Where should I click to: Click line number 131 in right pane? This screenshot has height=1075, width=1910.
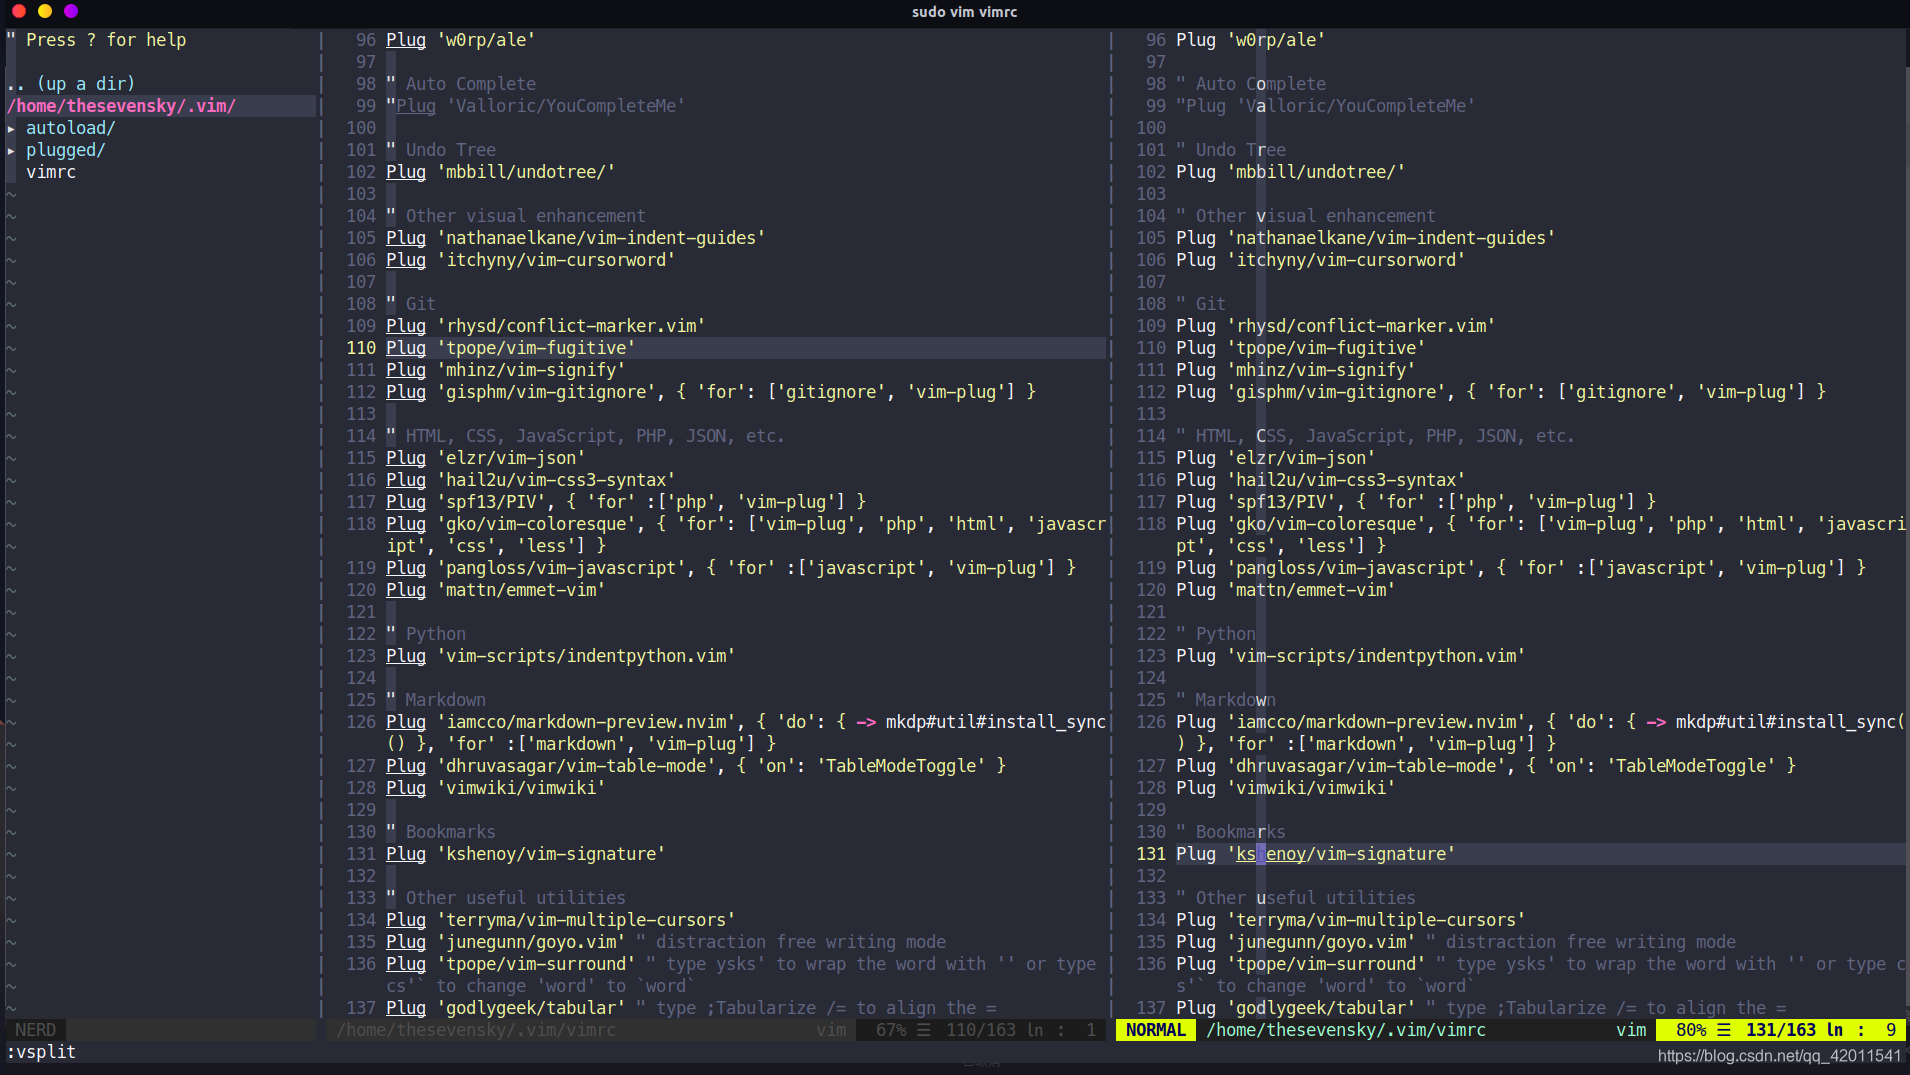pos(1151,854)
